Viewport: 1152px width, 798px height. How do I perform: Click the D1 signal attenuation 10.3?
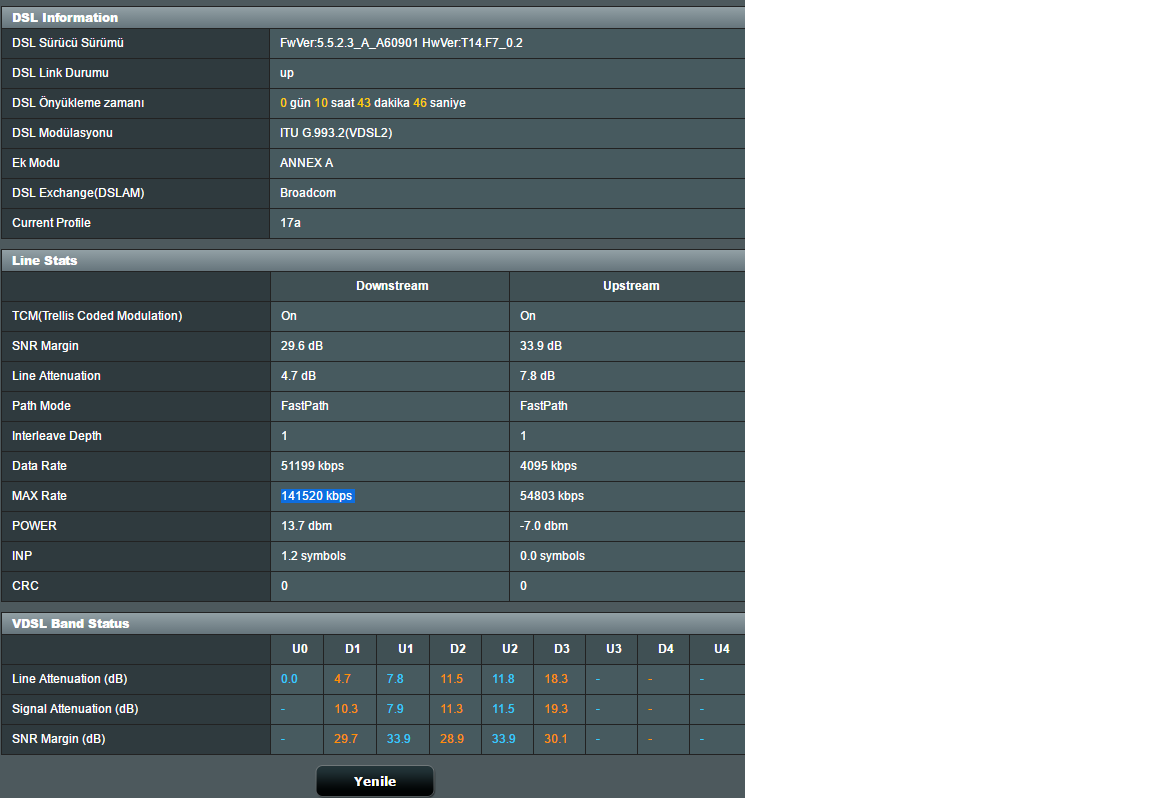[x=346, y=709]
